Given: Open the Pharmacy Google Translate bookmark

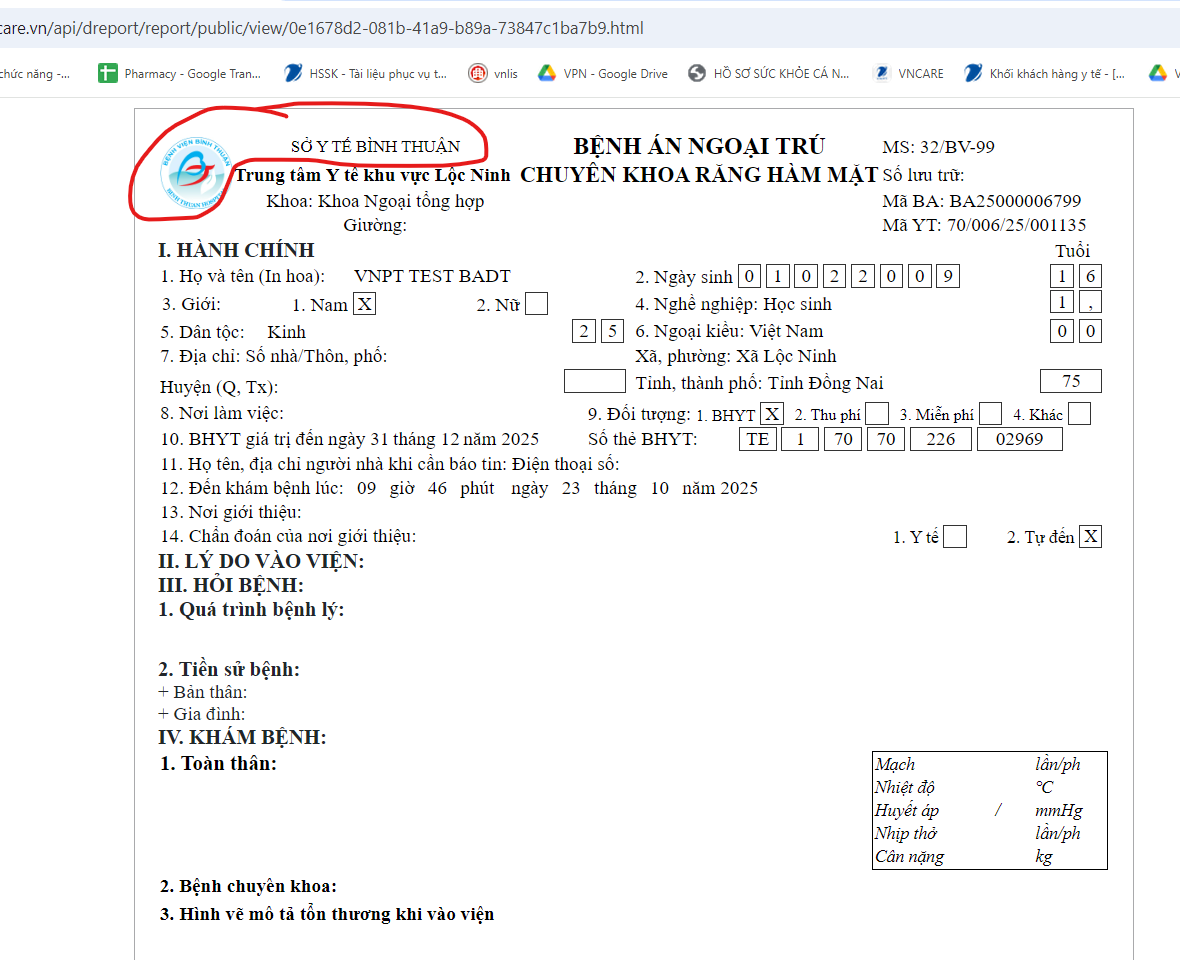Looking at the screenshot, I should pyautogui.click(x=180, y=73).
